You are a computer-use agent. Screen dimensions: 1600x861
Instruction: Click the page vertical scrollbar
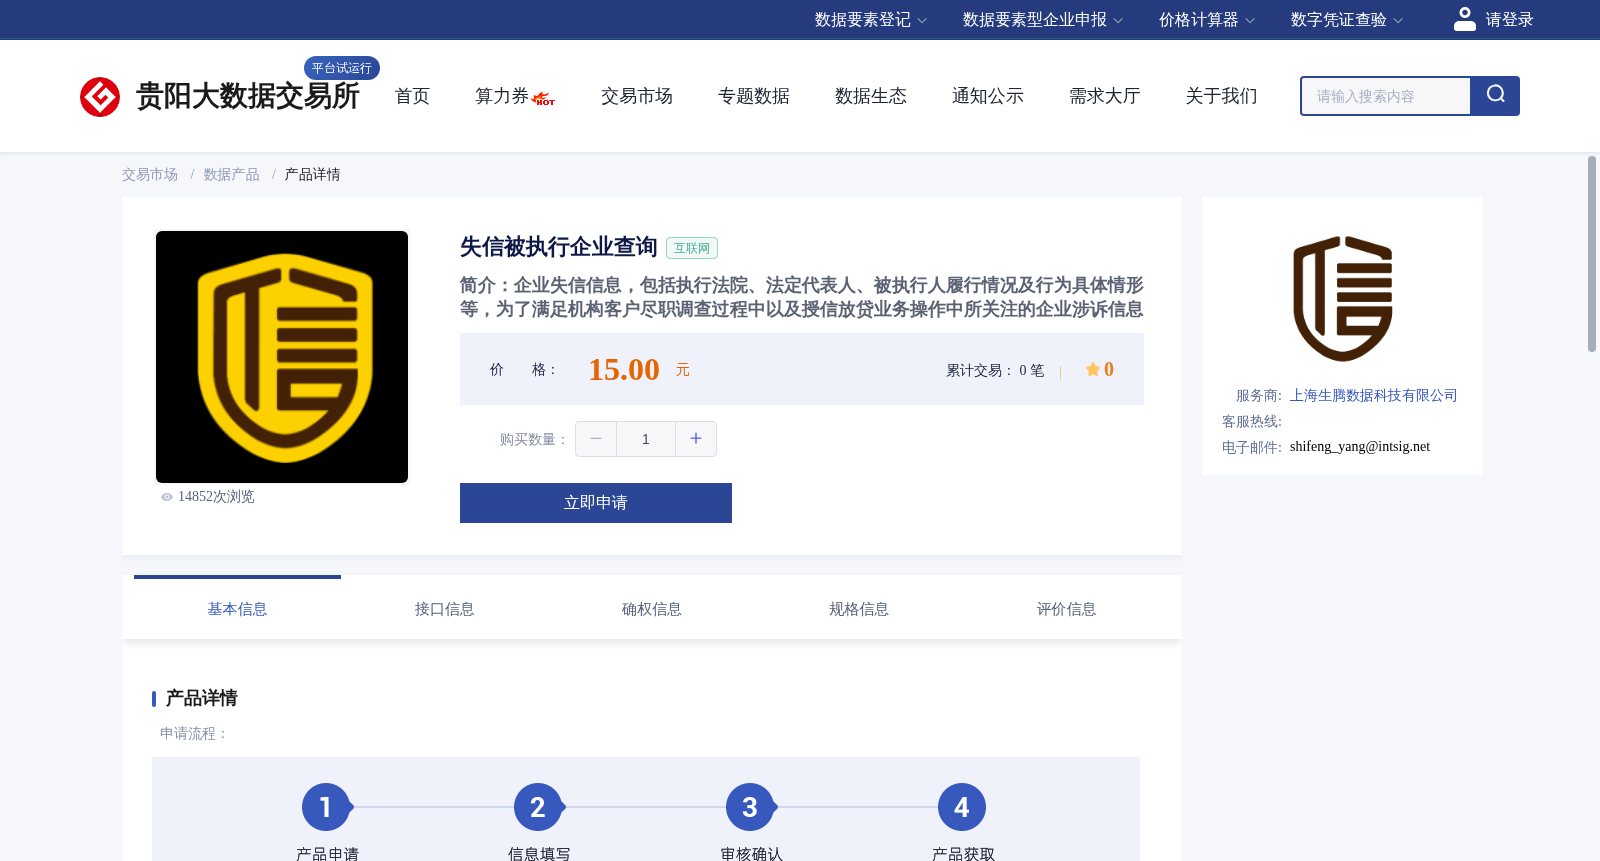[x=1592, y=254]
